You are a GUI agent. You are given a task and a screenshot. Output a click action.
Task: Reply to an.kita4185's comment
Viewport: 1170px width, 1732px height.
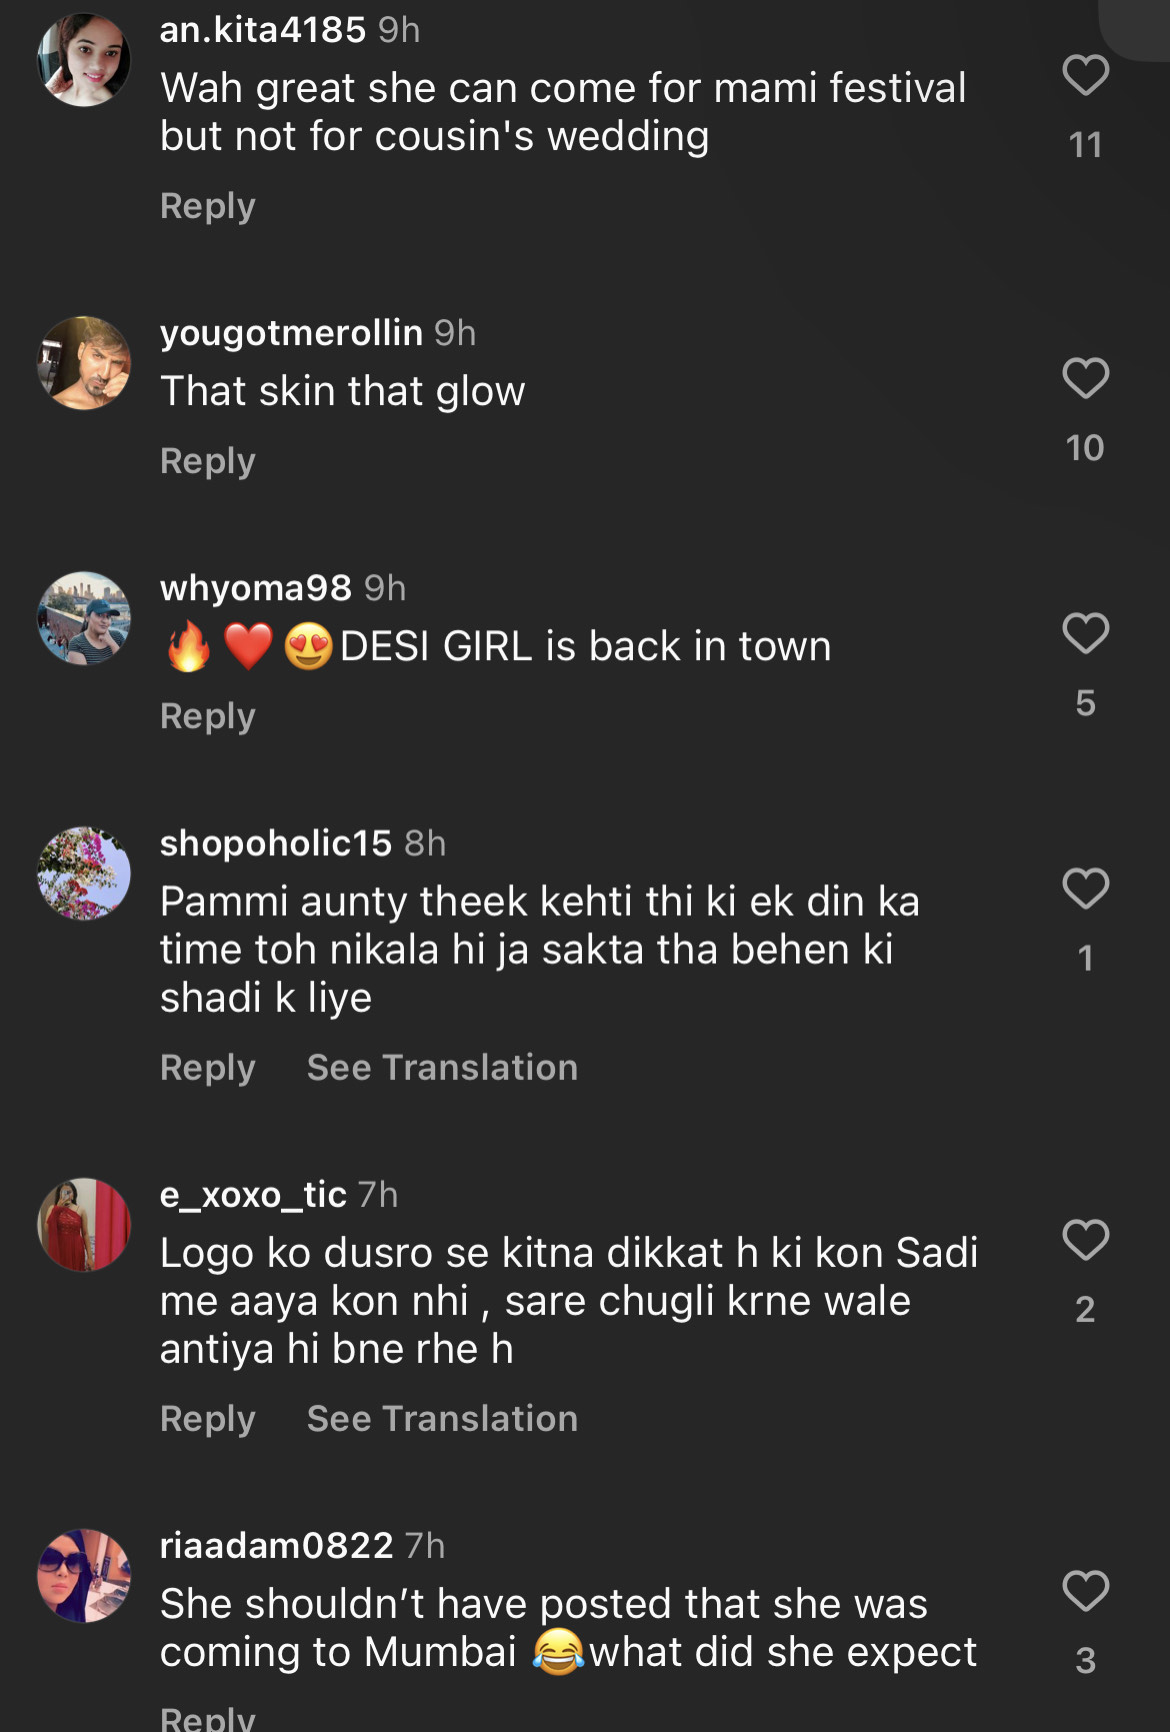(208, 206)
